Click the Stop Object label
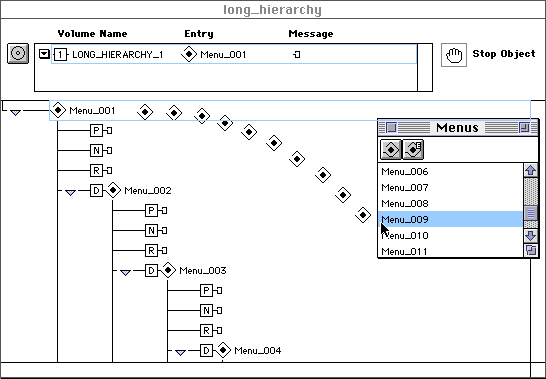The width and height of the screenshot is (546, 379). pyautogui.click(x=504, y=54)
